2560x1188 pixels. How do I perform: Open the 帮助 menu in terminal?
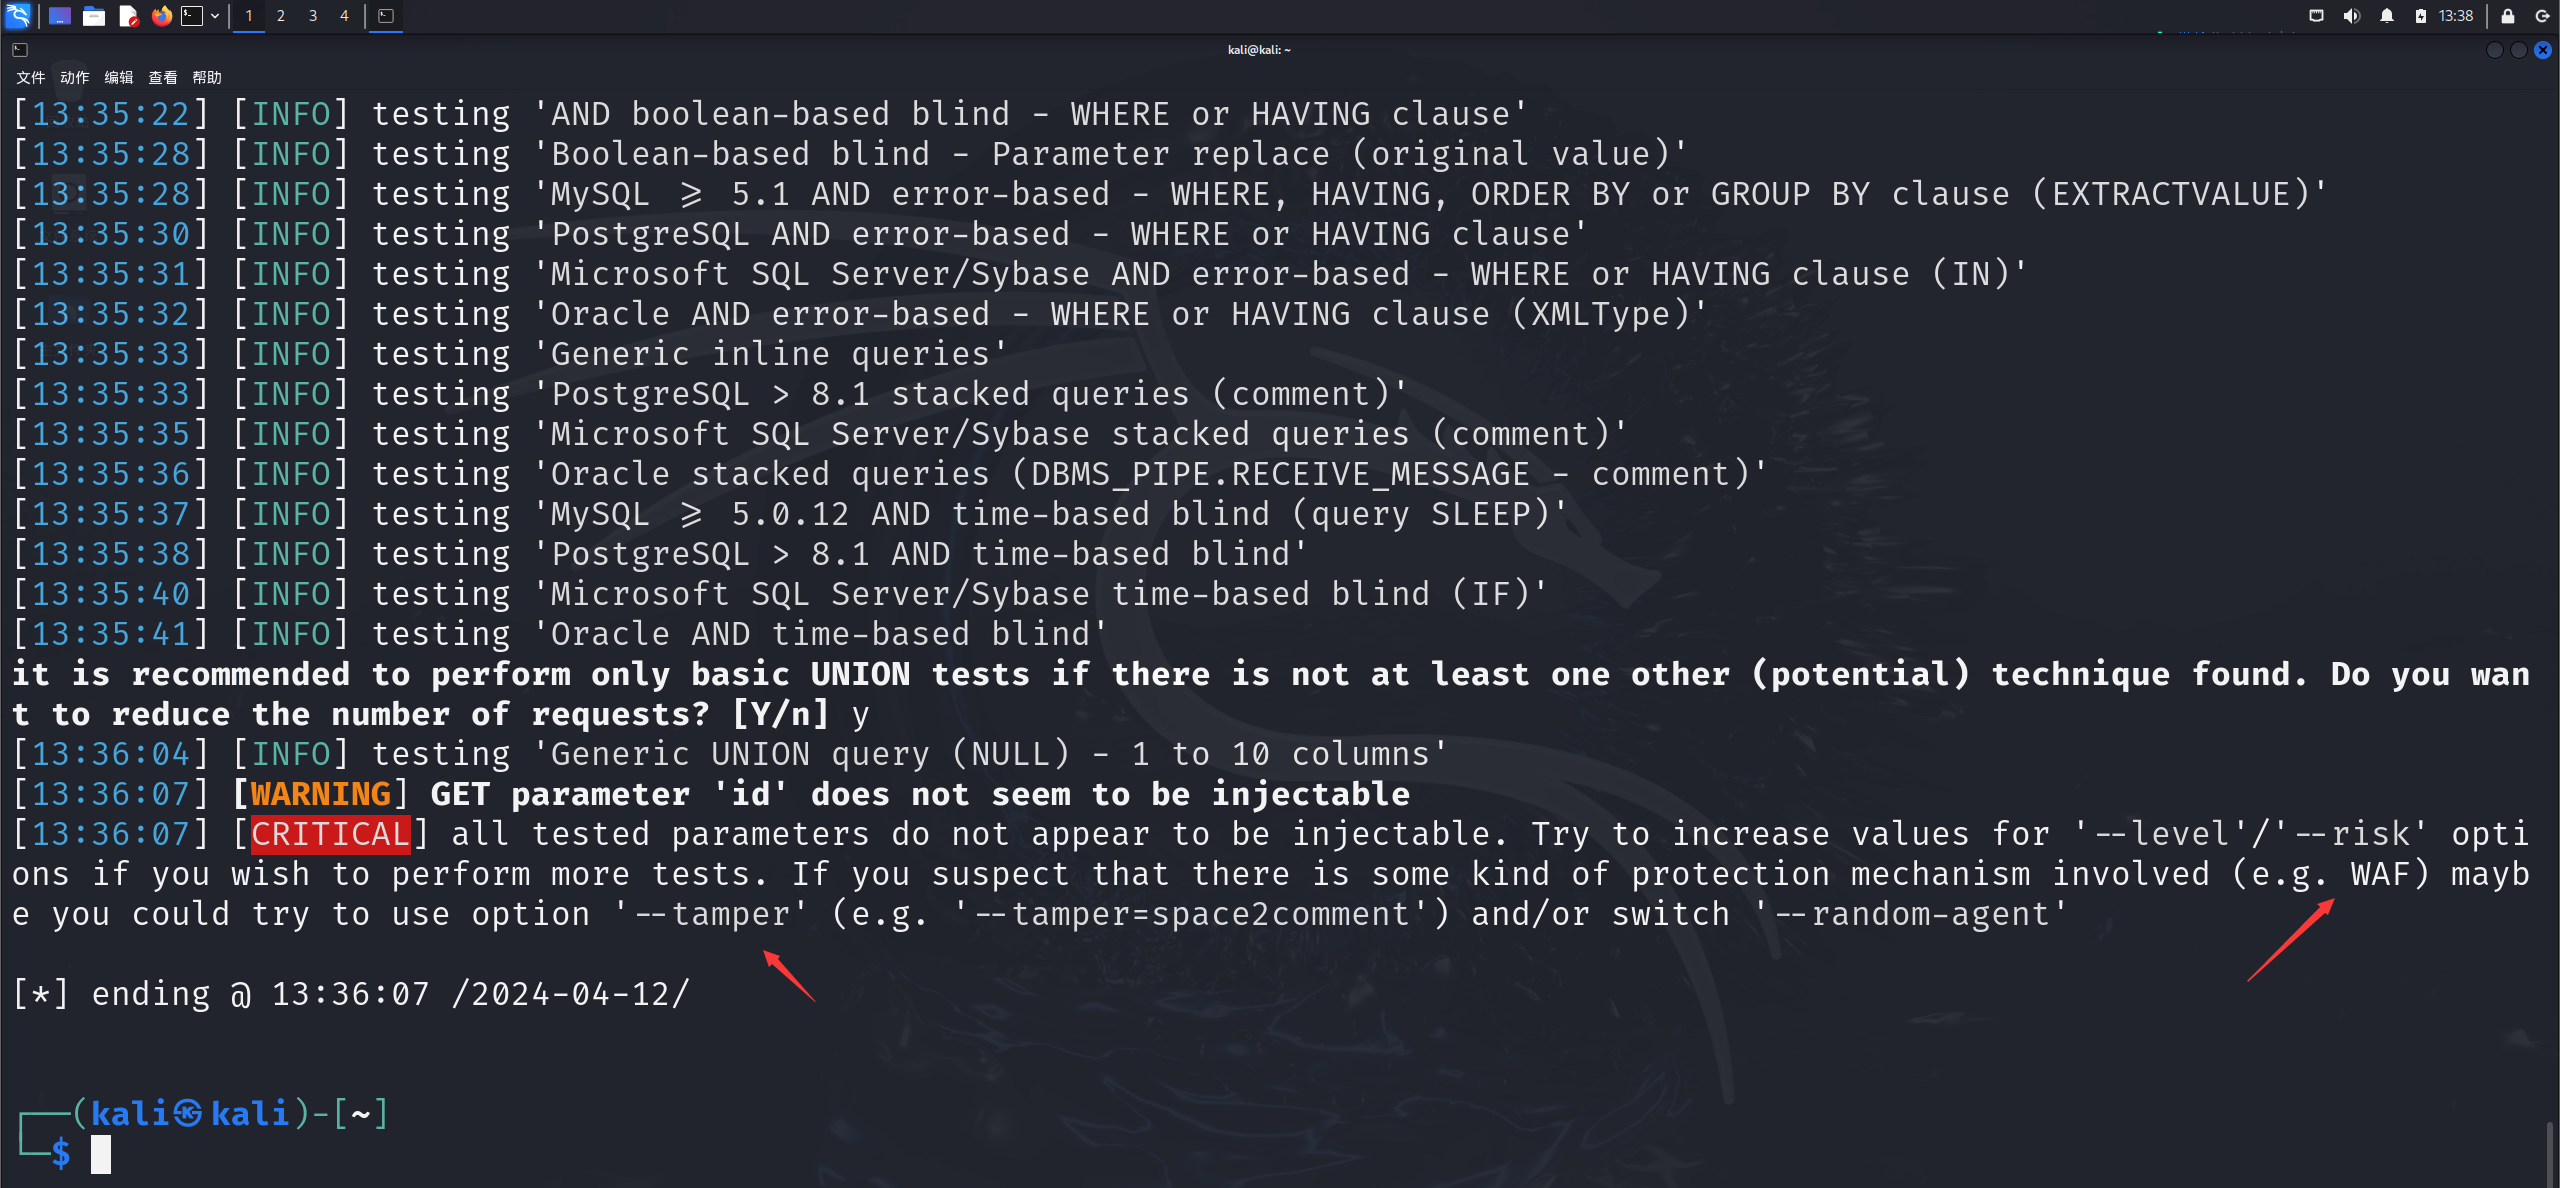click(x=209, y=78)
